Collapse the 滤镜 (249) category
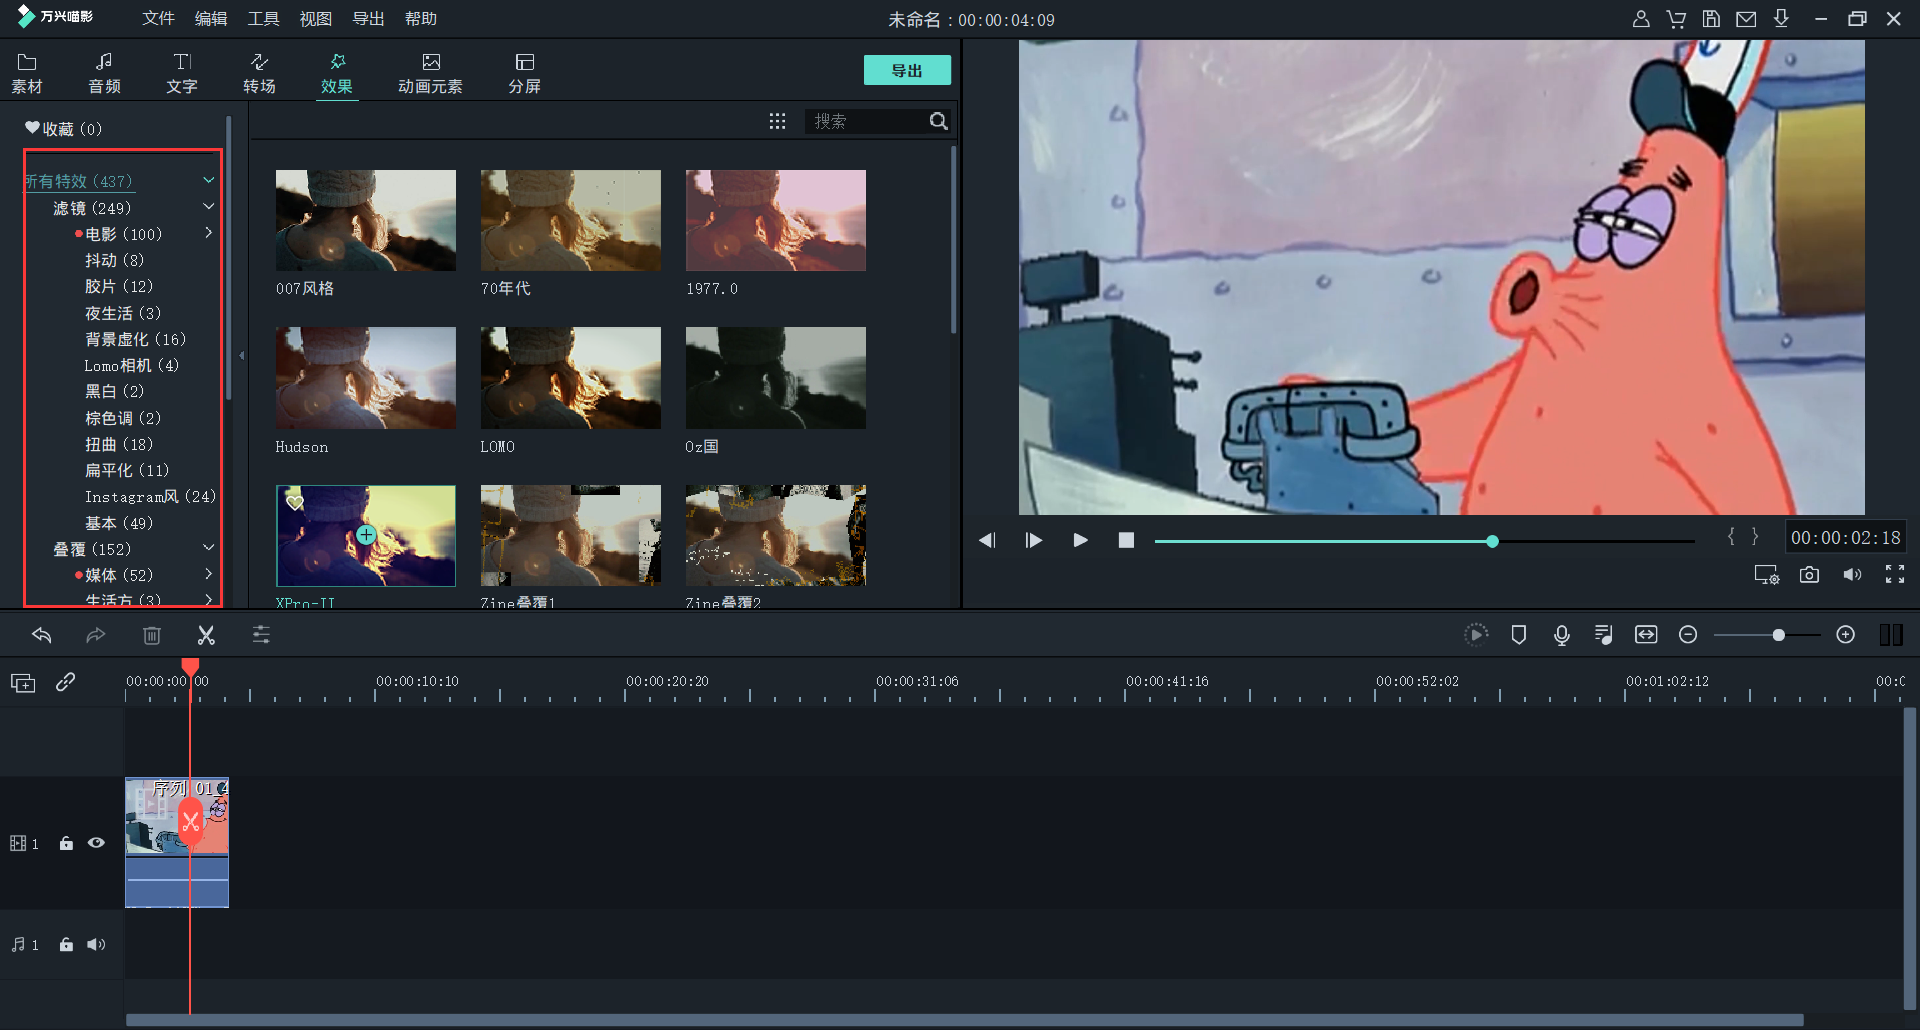The image size is (1920, 1030). pos(208,207)
